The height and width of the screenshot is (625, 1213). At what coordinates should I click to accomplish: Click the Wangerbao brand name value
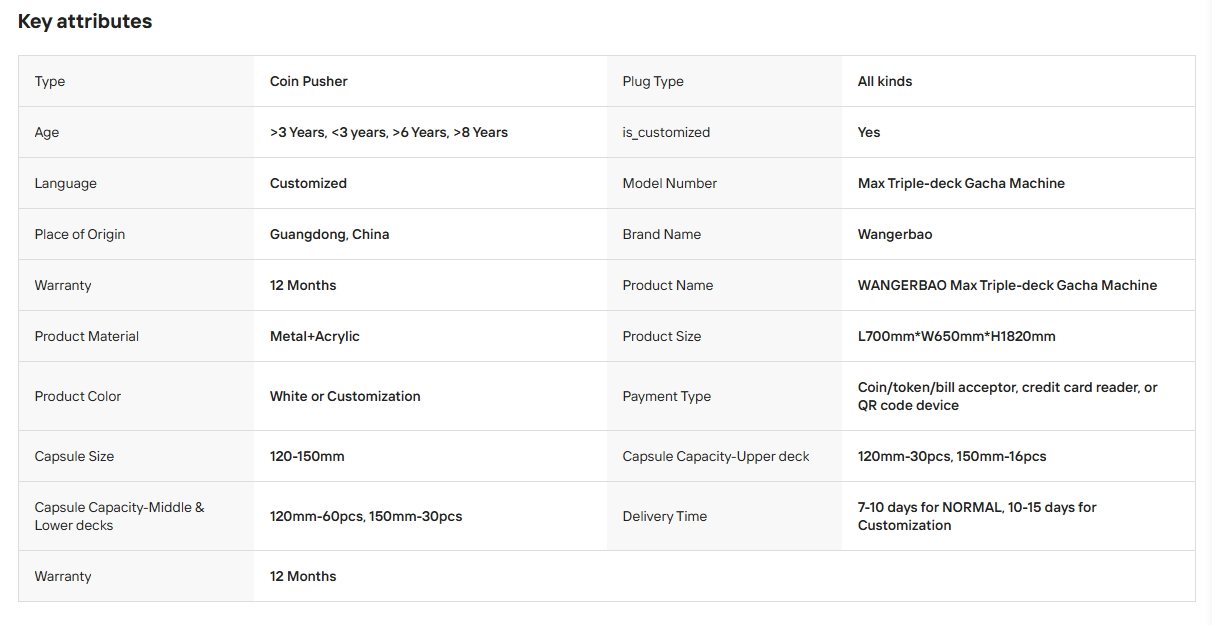click(895, 234)
